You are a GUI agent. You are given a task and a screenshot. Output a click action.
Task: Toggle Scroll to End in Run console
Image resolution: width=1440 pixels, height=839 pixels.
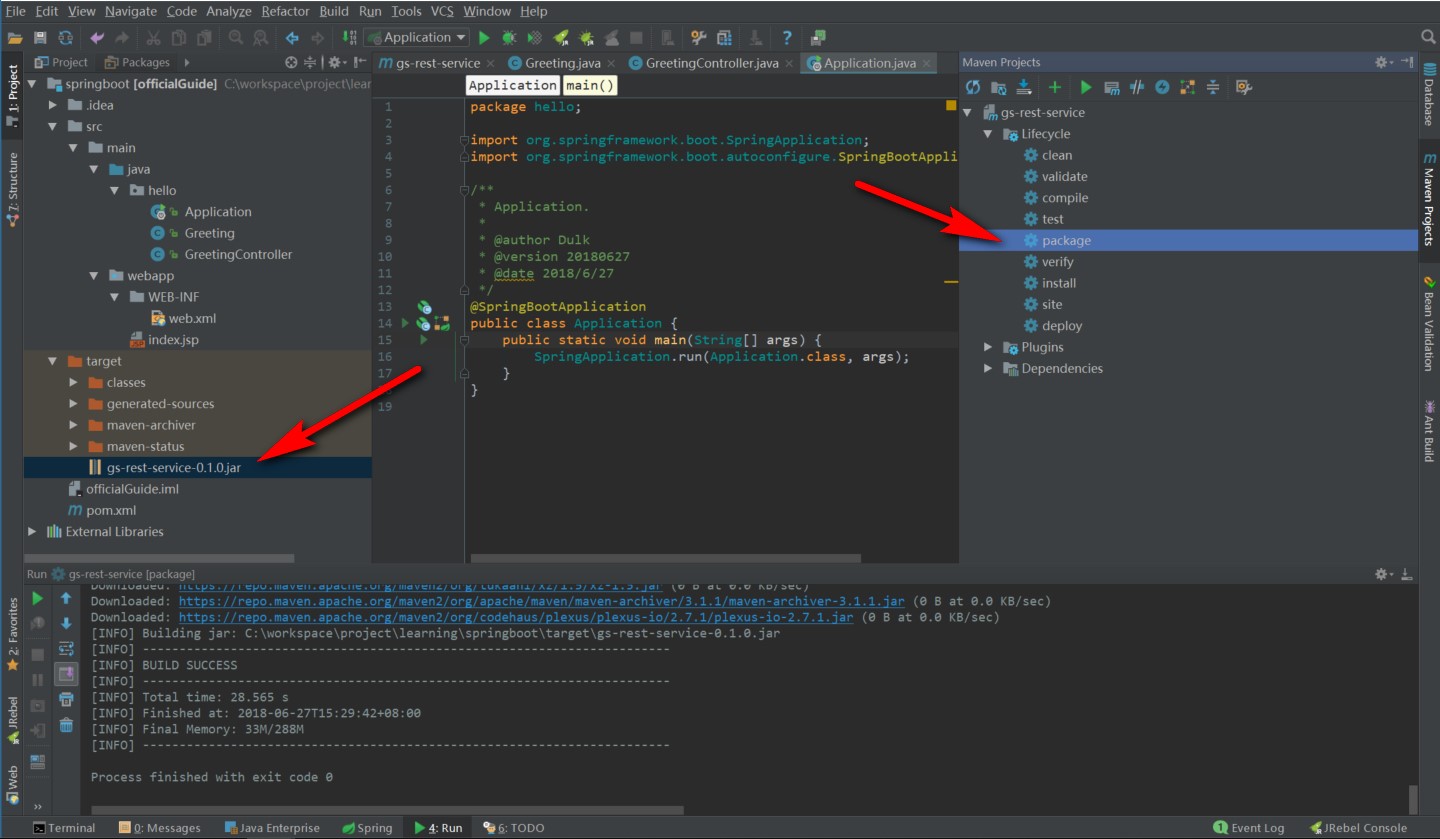[x=66, y=674]
